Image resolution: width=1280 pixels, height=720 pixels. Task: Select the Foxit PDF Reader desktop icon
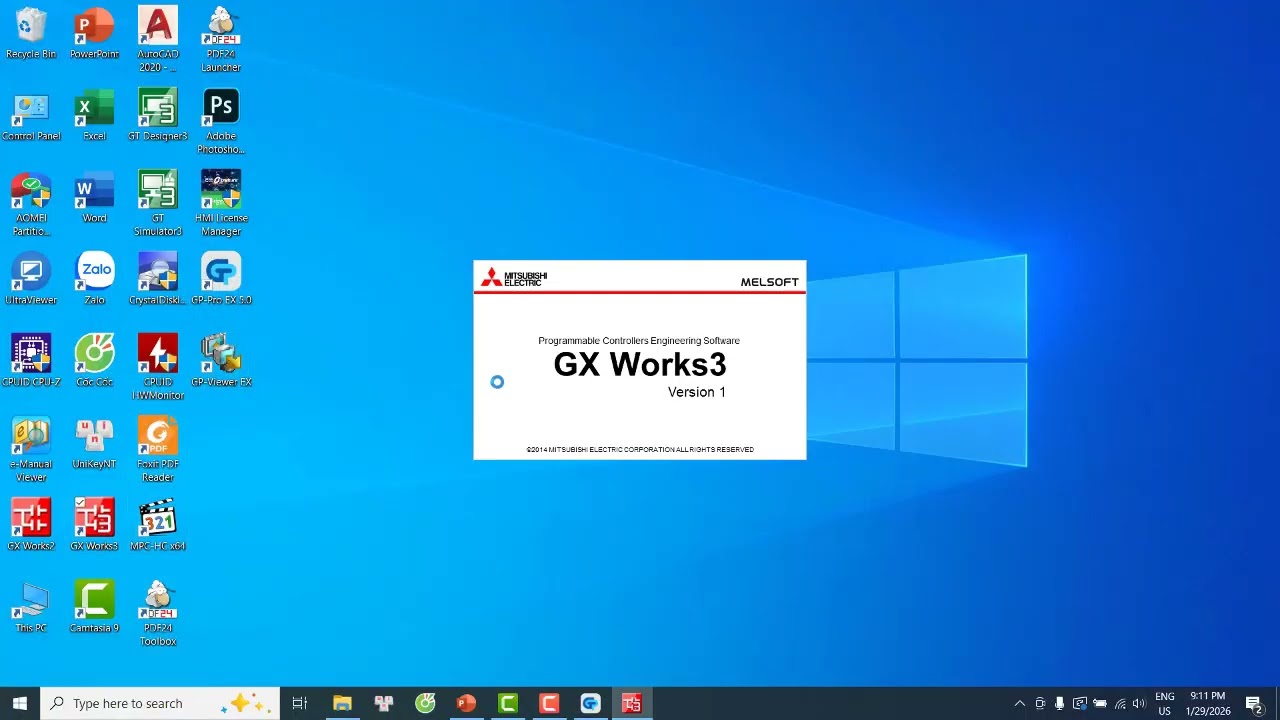[158, 450]
